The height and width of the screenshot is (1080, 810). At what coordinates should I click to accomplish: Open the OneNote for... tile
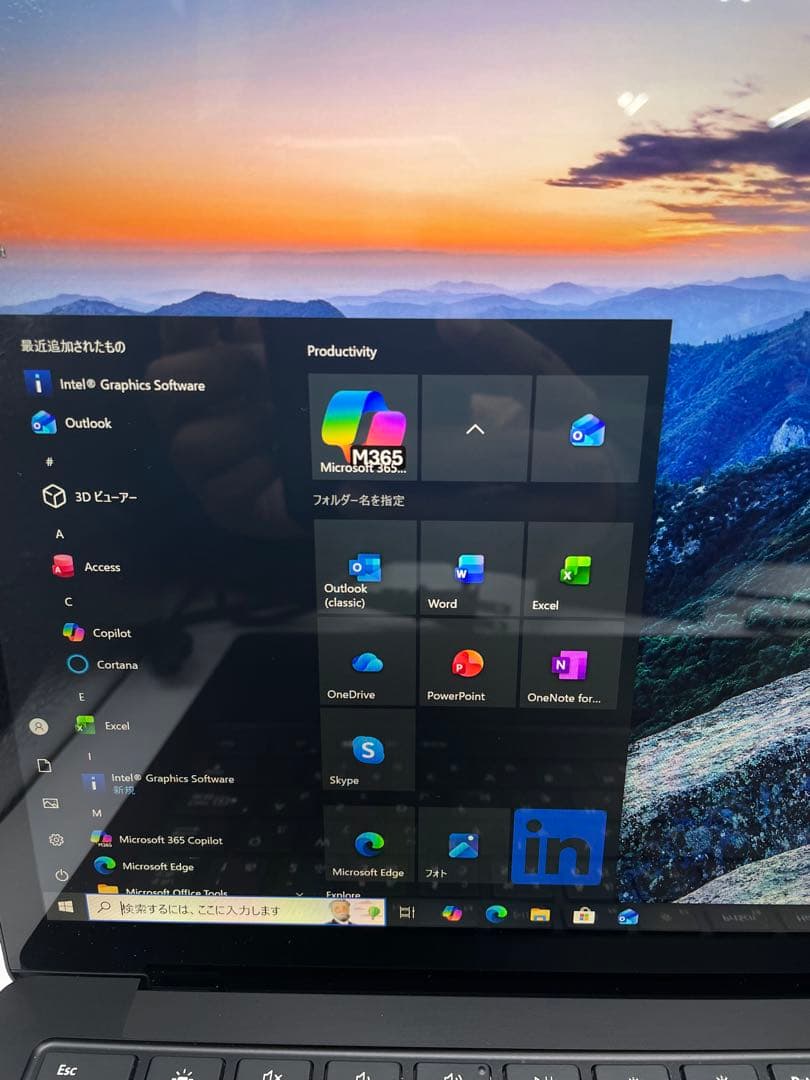pos(570,665)
